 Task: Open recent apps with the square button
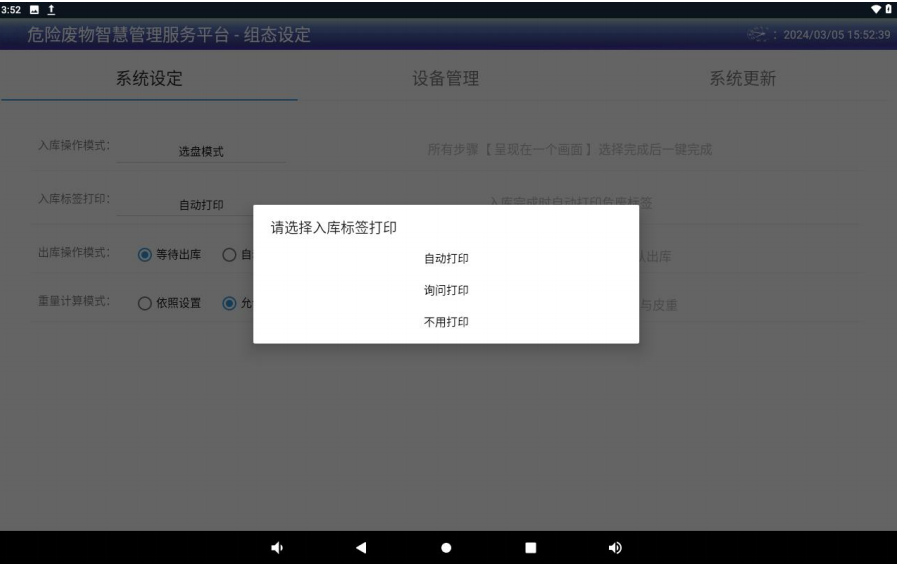(531, 547)
